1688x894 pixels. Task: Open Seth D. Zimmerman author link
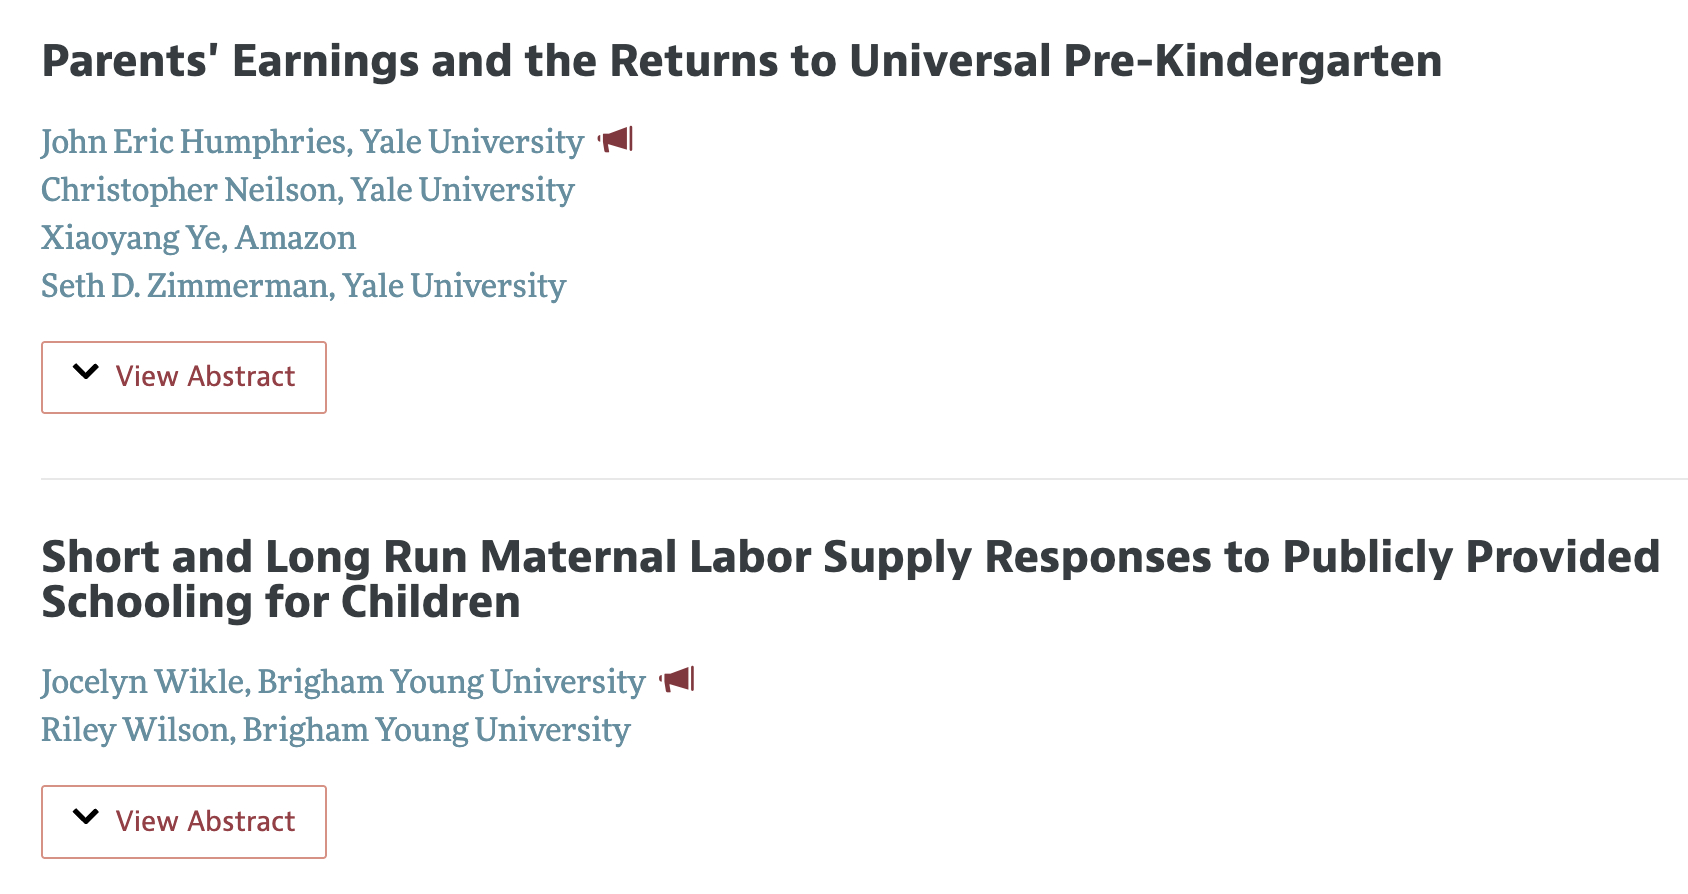point(186,286)
